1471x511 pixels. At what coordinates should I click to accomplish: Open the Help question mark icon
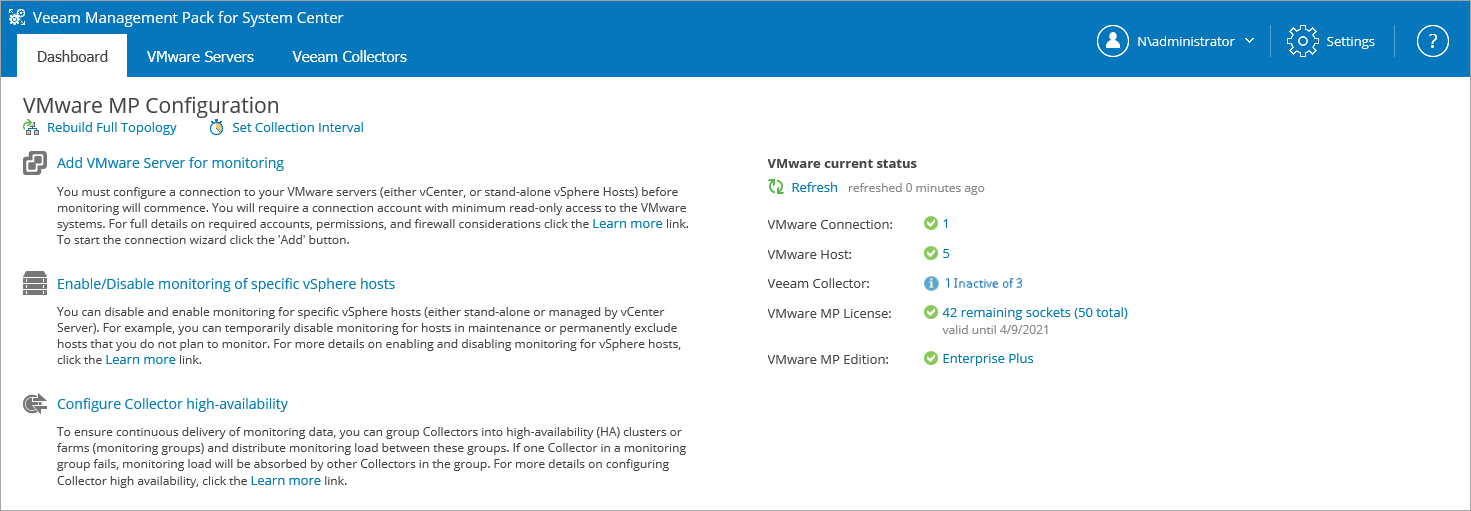tap(1433, 41)
